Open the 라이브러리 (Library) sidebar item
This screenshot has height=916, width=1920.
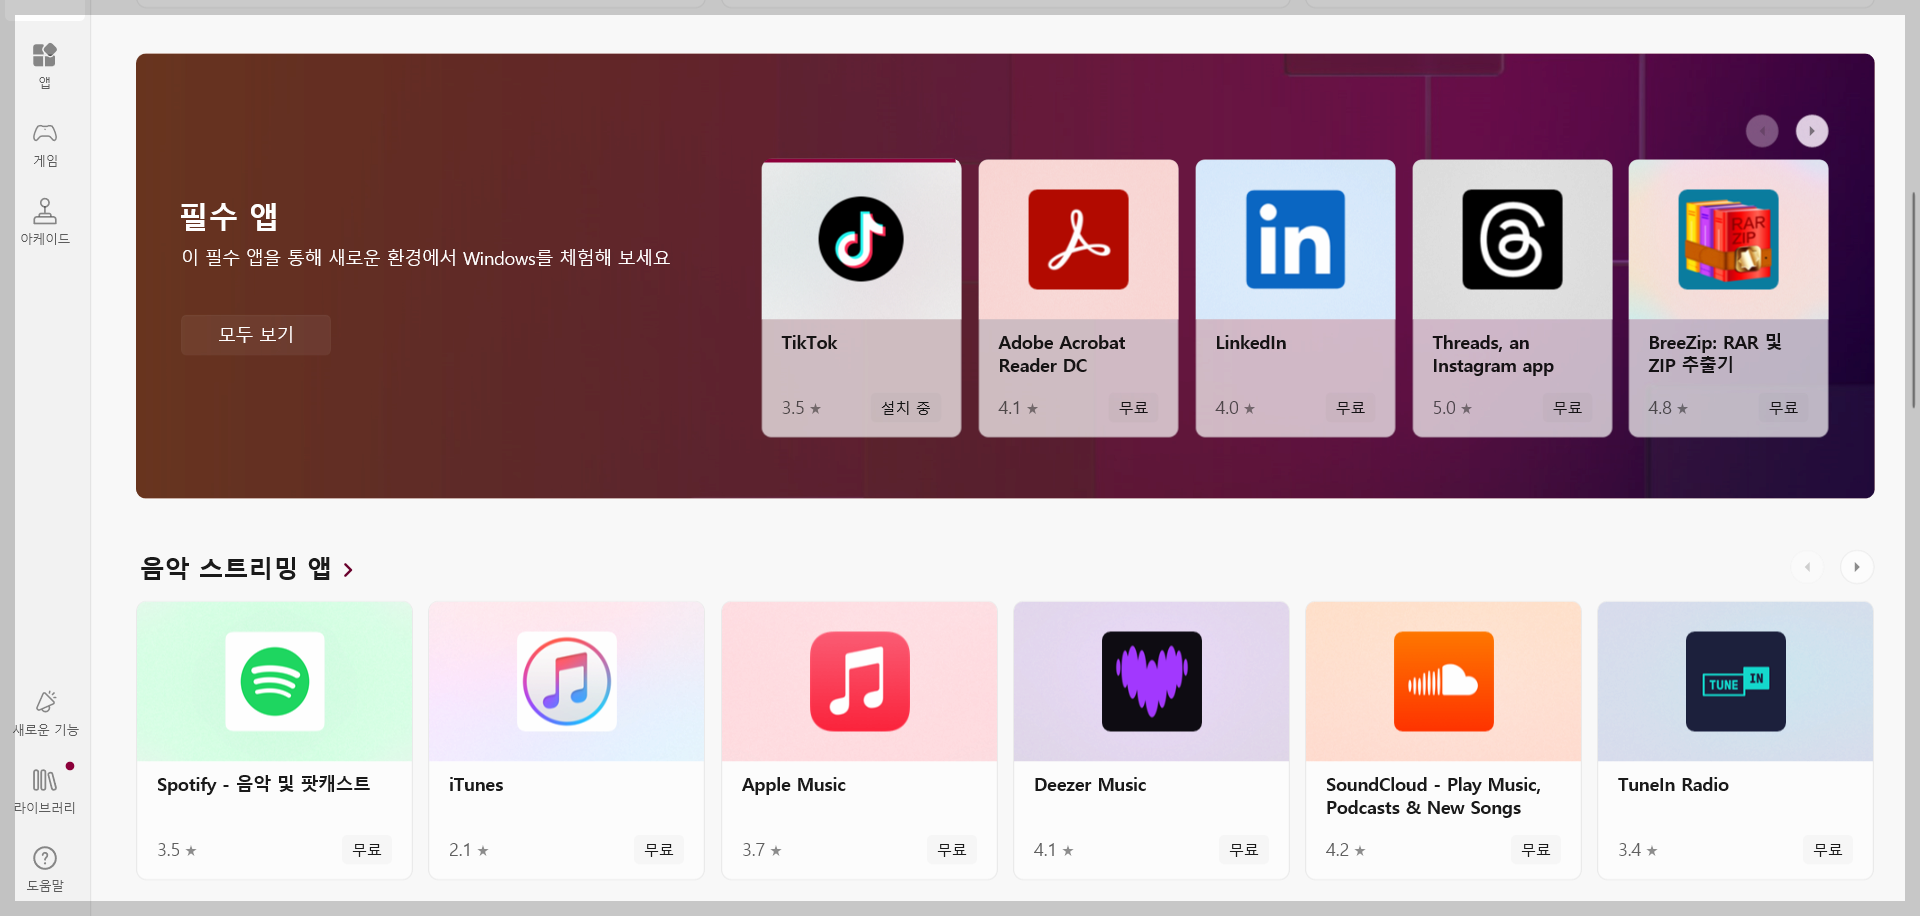click(45, 791)
